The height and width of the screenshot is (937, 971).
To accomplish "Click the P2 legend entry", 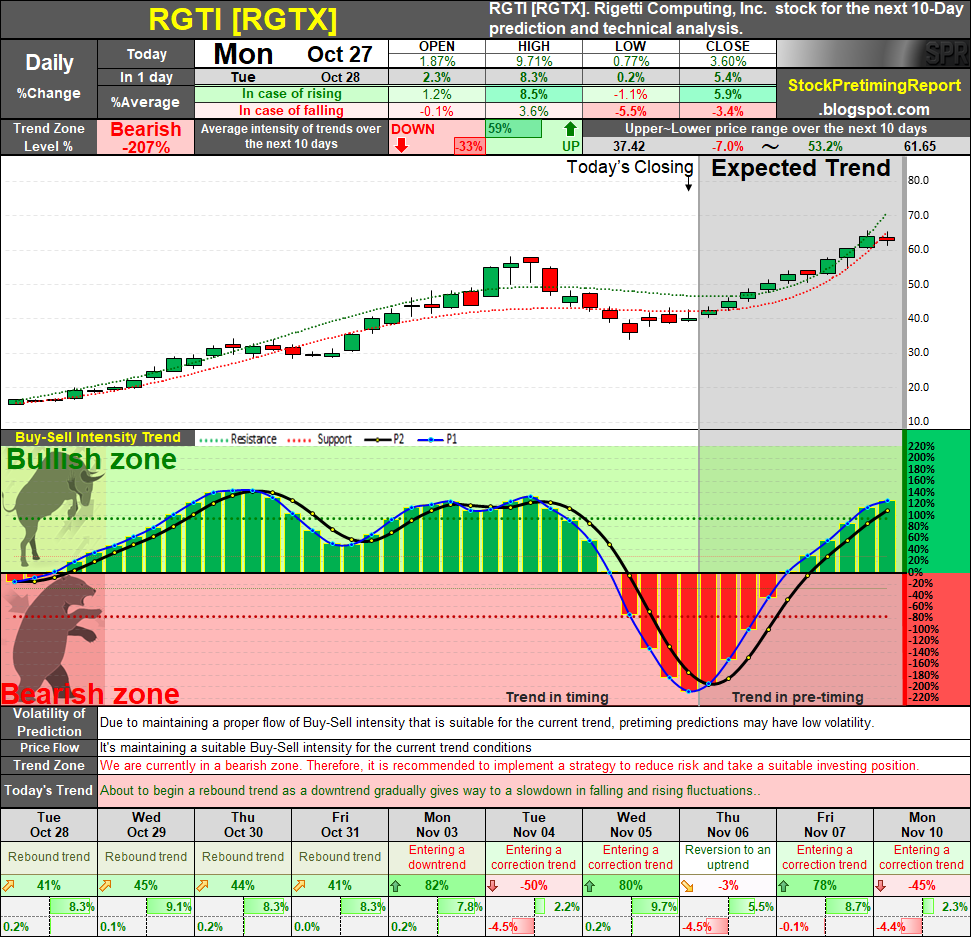I will (x=384, y=439).
